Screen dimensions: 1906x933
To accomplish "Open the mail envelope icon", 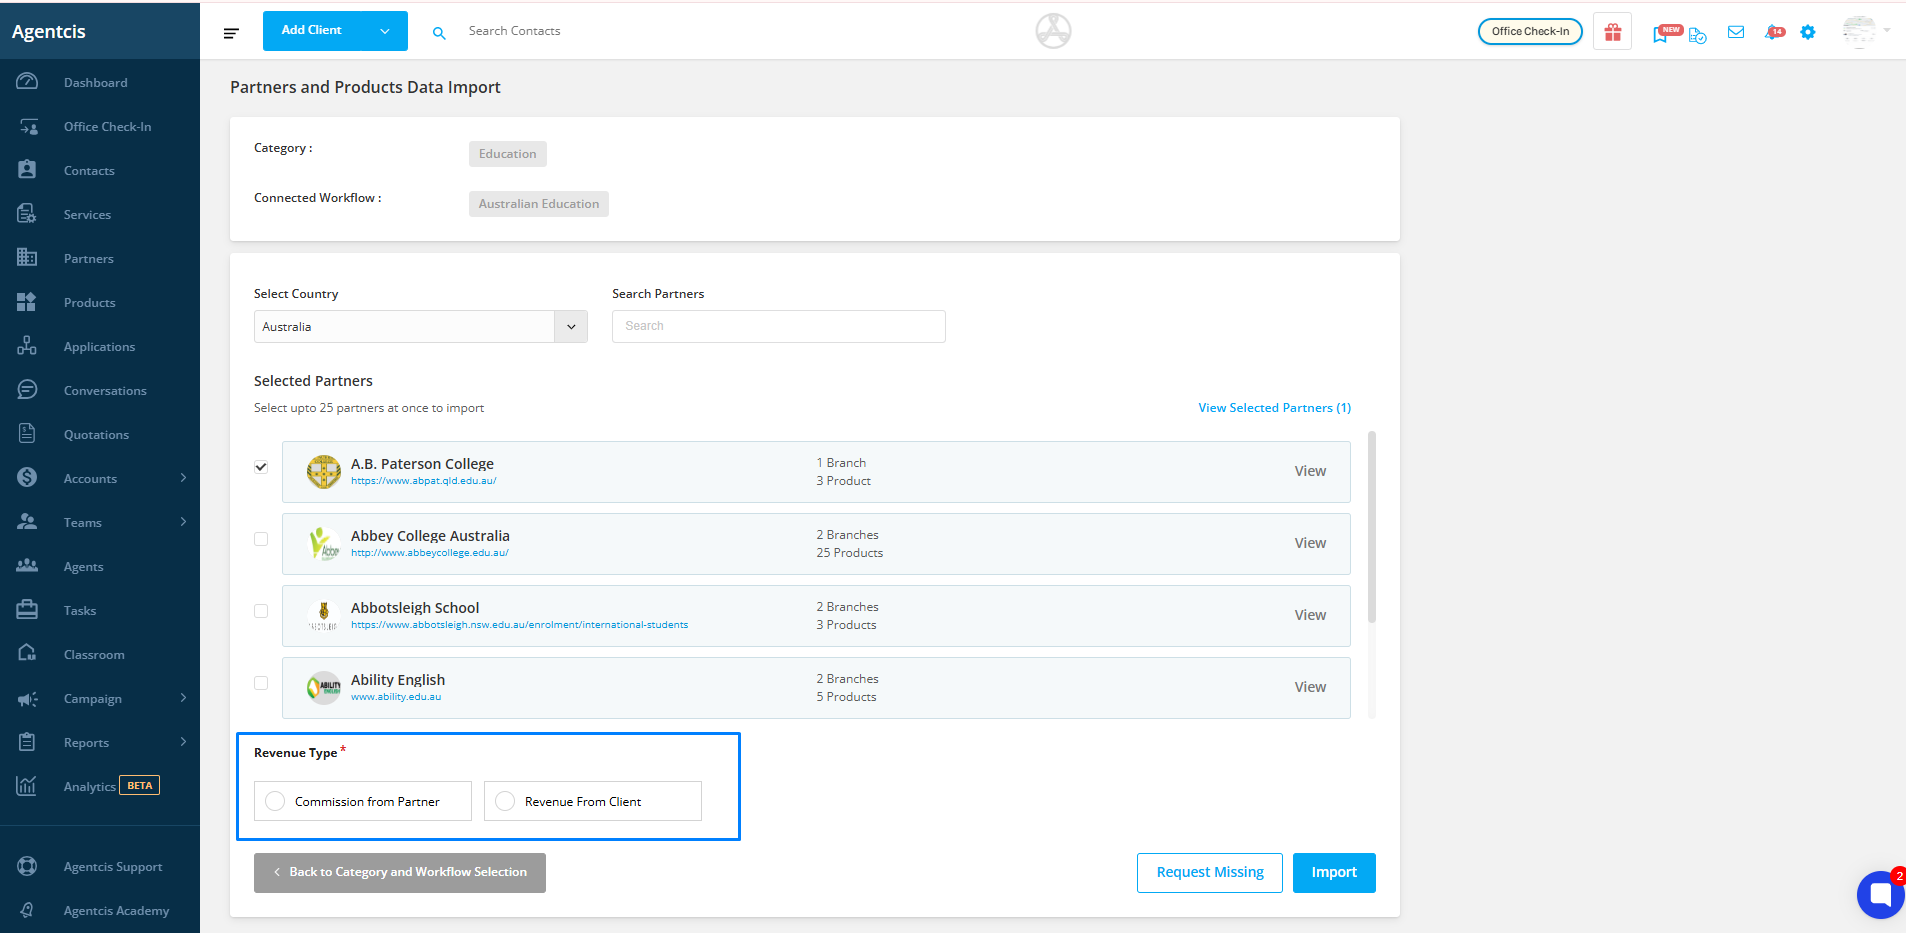I will 1736,32.
